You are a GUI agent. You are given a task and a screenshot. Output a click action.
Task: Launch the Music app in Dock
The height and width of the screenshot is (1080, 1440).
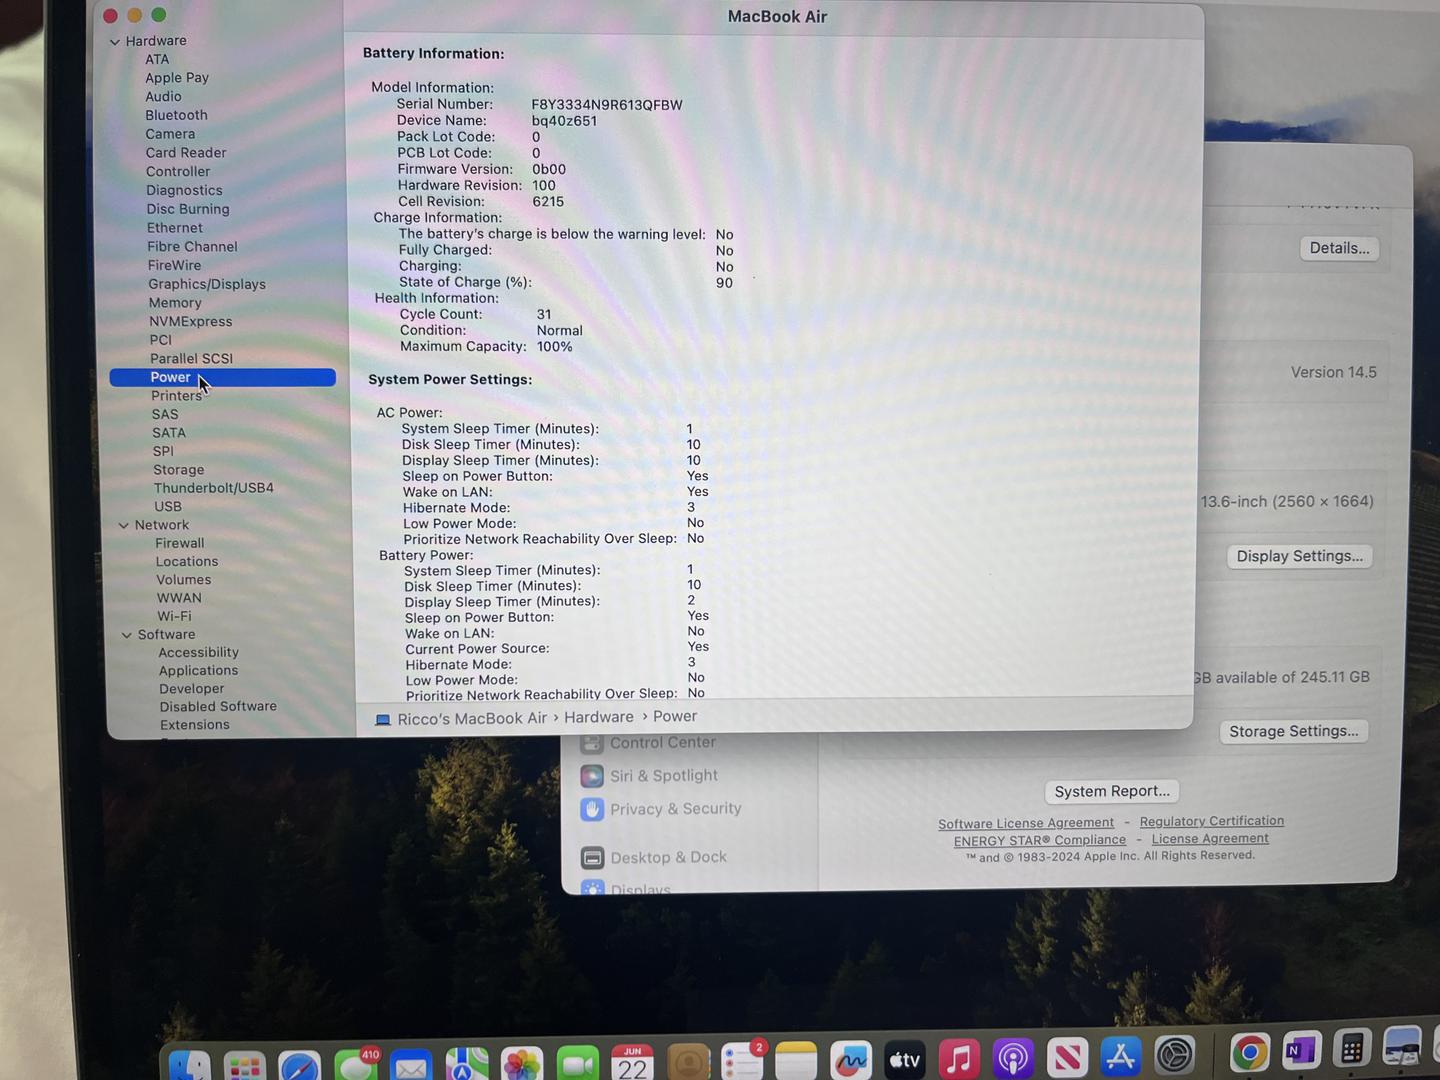[958, 1058]
